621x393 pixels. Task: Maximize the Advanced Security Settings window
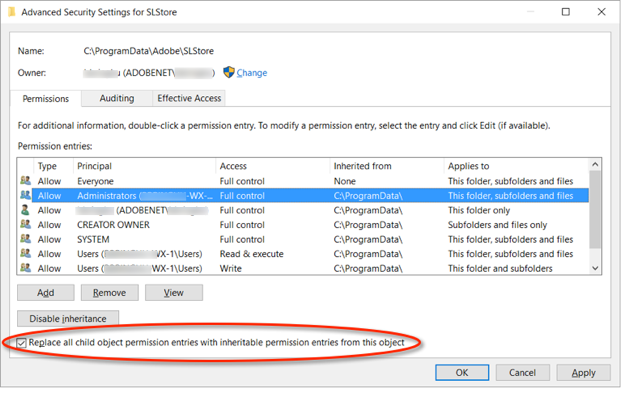pyautogui.click(x=566, y=12)
